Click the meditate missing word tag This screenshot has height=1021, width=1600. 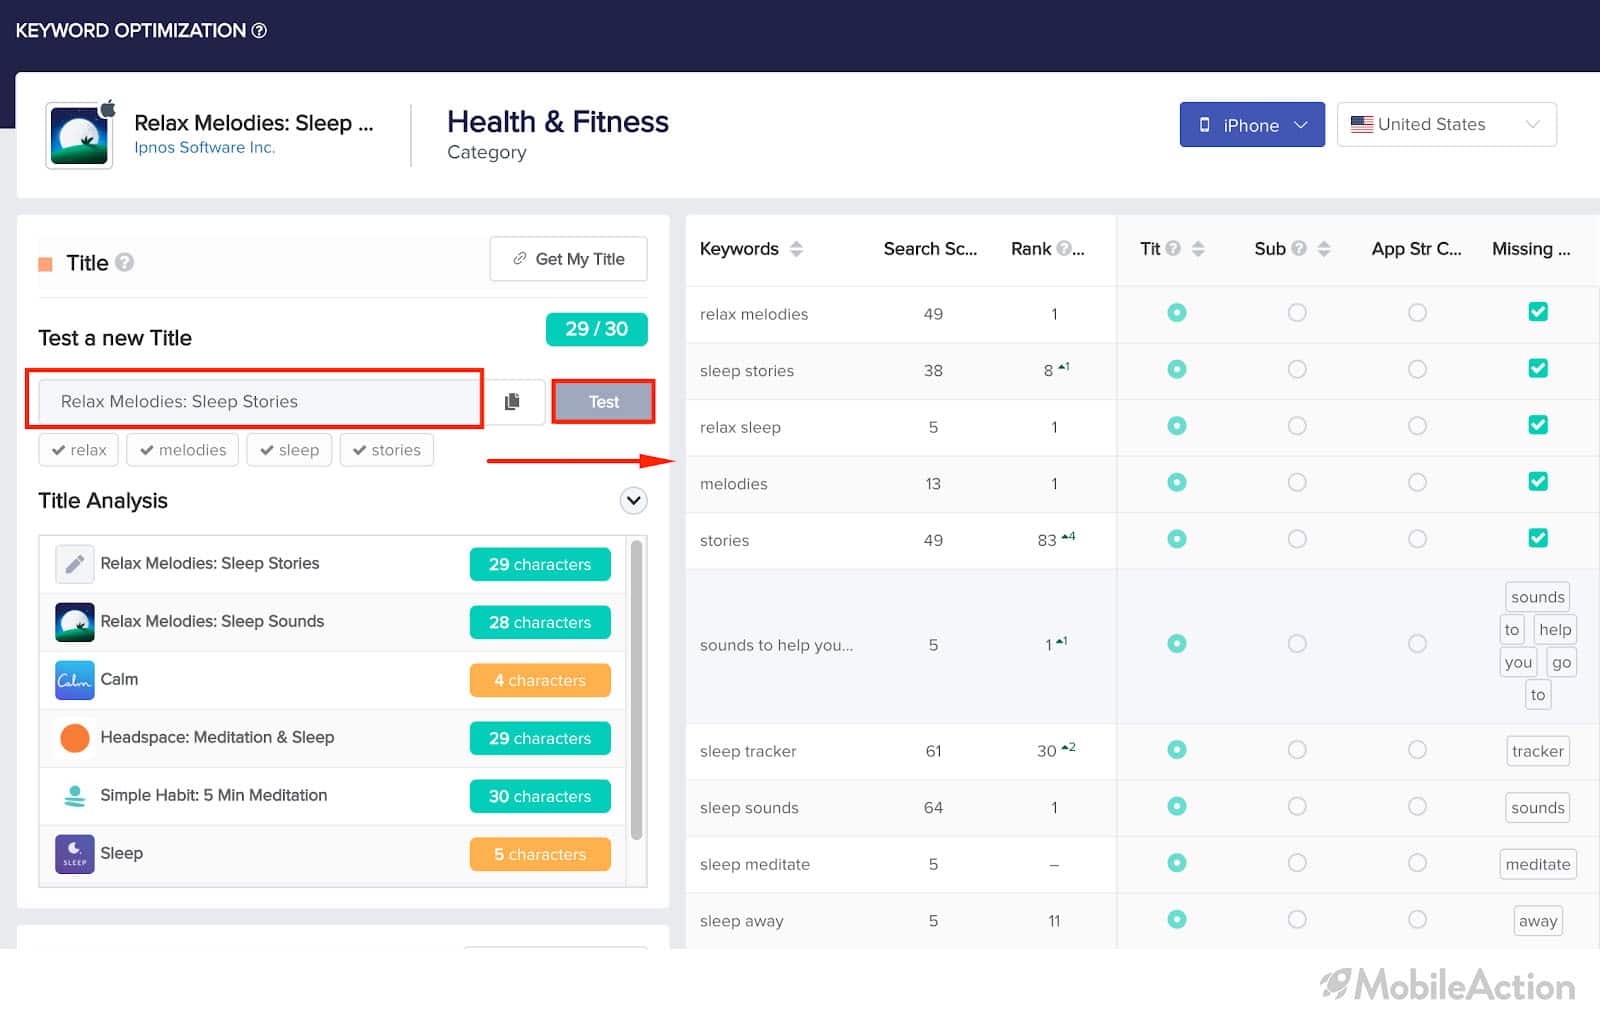point(1537,864)
